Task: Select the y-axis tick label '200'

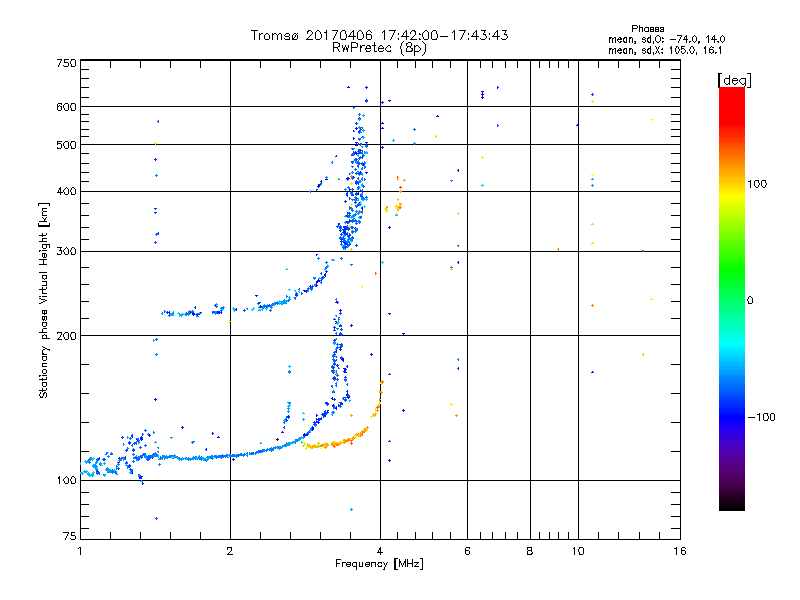Action: (66, 336)
